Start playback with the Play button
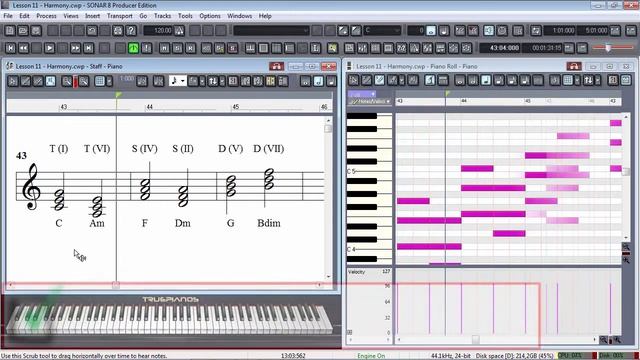This screenshot has width=640, height=360. coord(49,48)
